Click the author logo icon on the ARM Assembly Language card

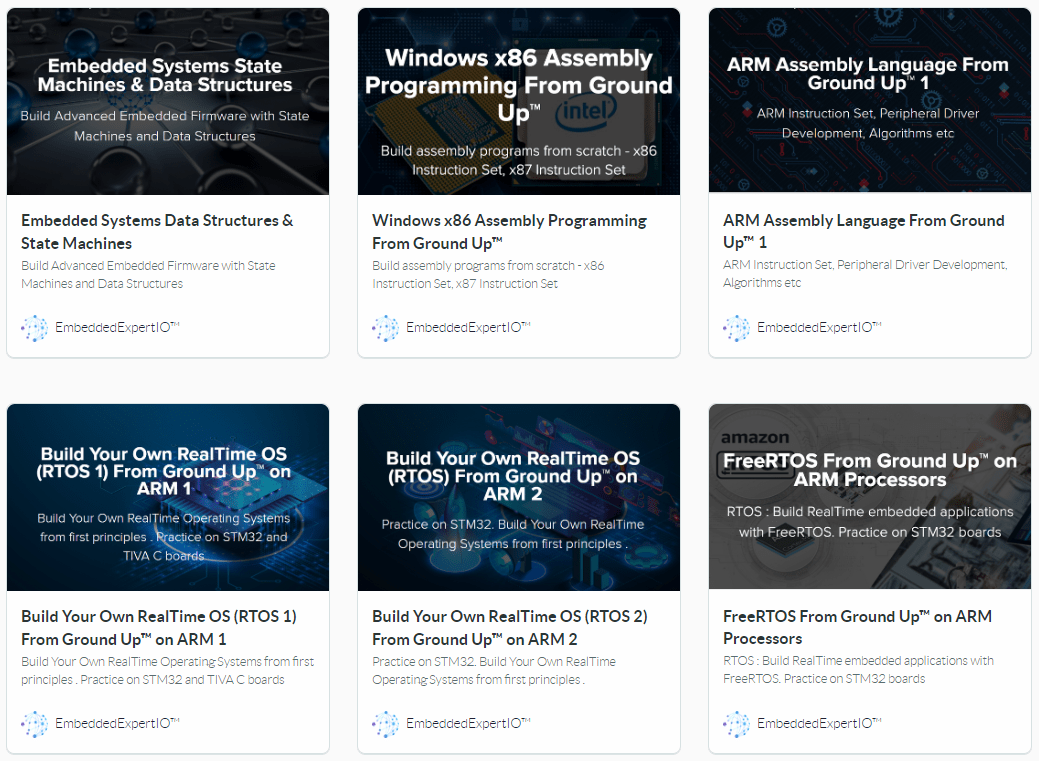tap(736, 328)
